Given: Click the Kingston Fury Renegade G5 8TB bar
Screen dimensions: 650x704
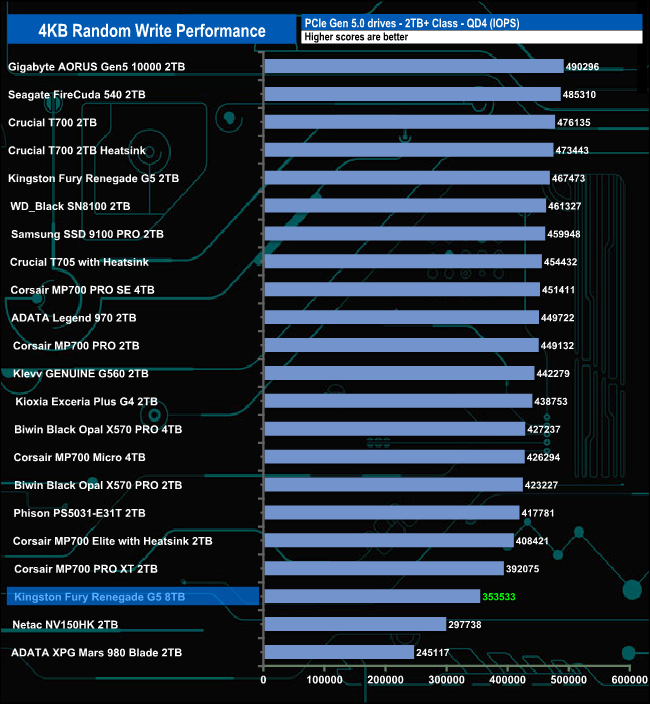Looking at the screenshot, I should click(372, 596).
